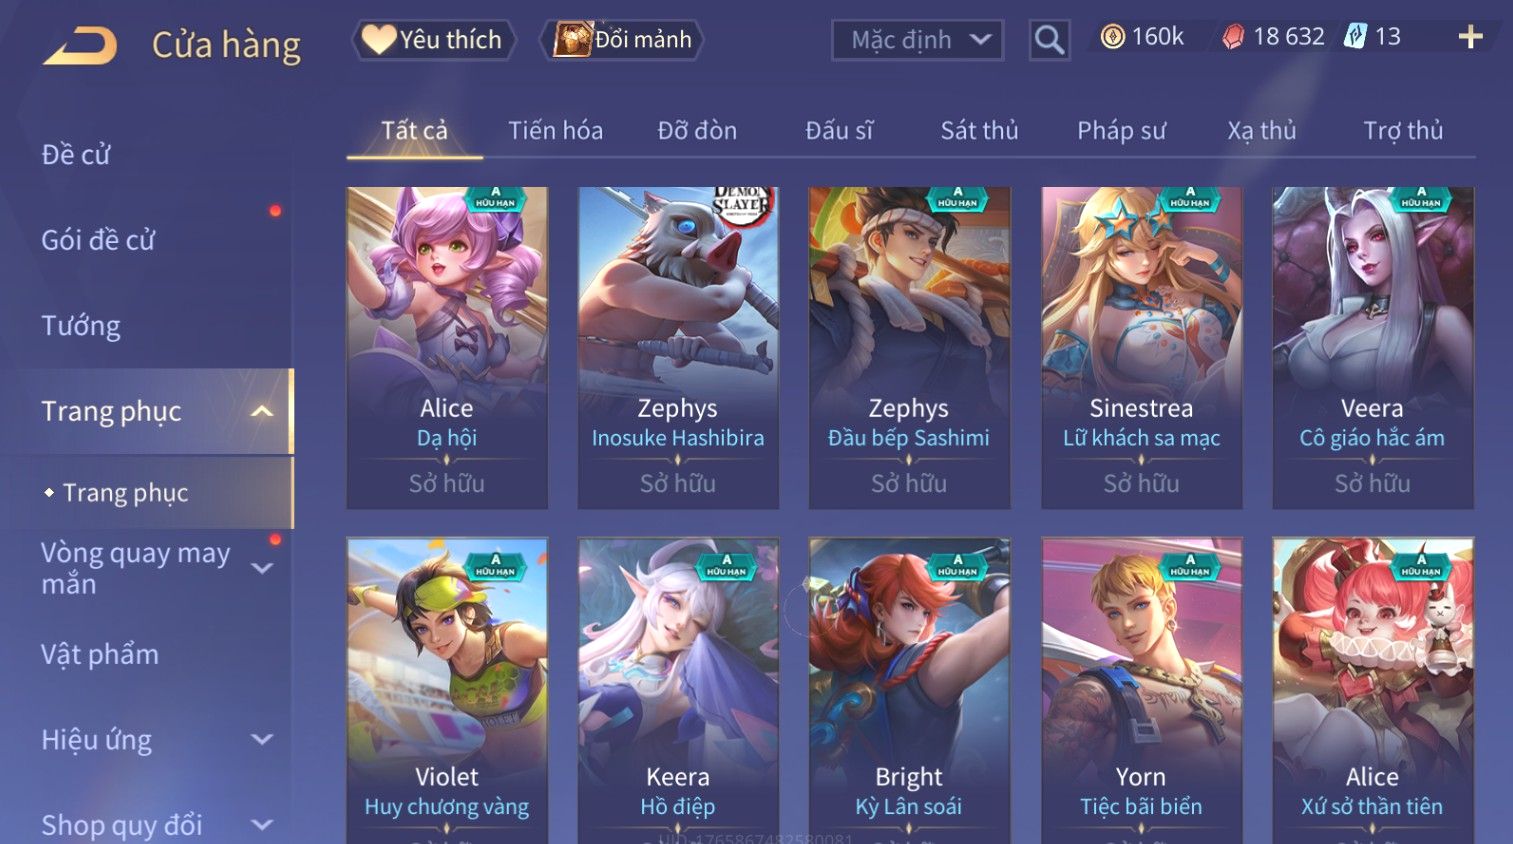Go to Tướng in sidebar
This screenshot has width=1513, height=844.
click(81, 326)
